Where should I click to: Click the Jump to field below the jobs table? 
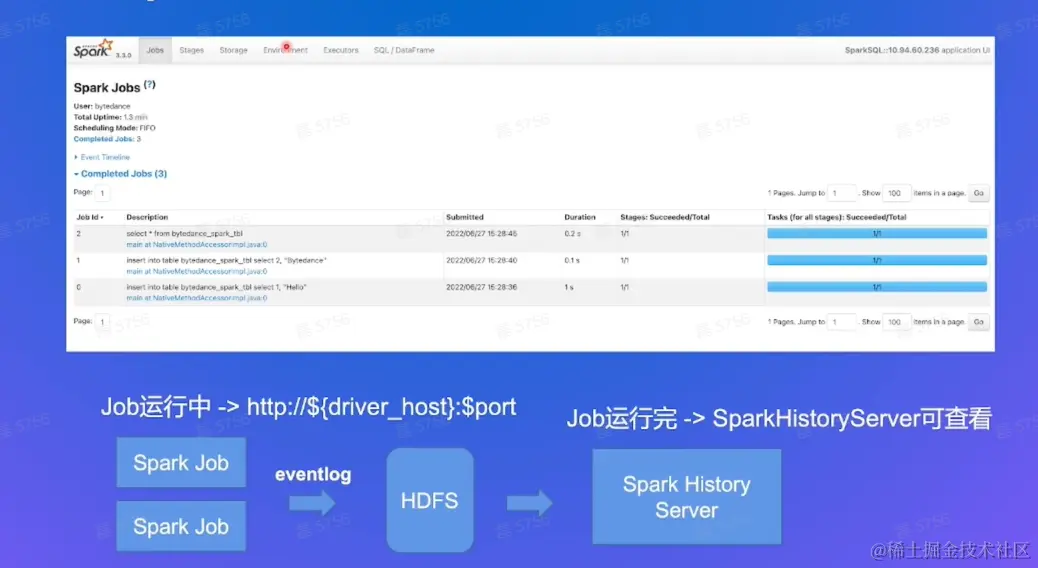841,322
